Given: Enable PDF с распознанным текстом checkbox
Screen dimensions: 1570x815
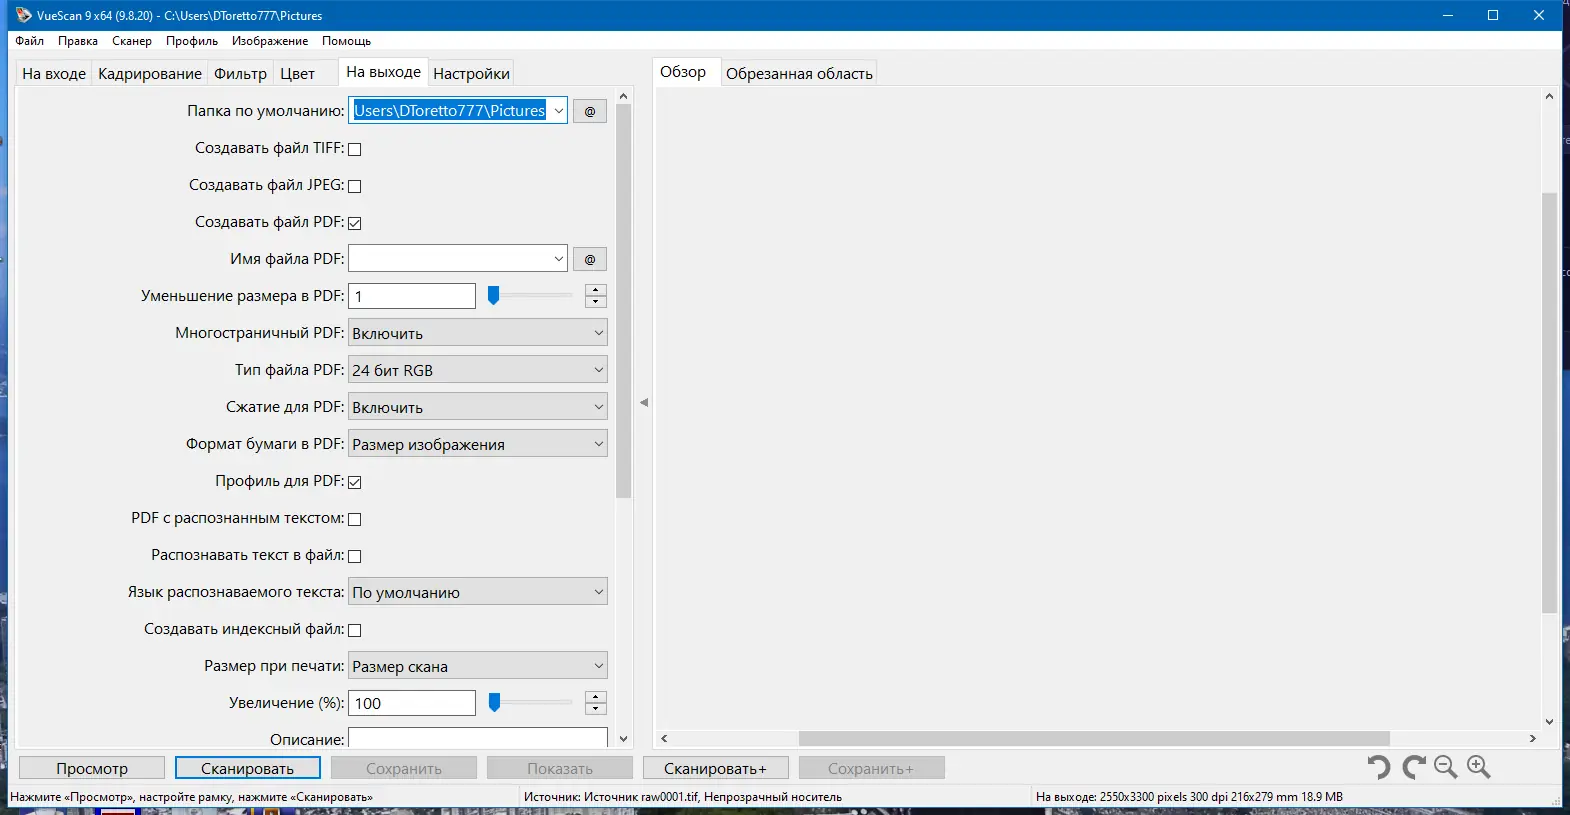Looking at the screenshot, I should [x=354, y=519].
